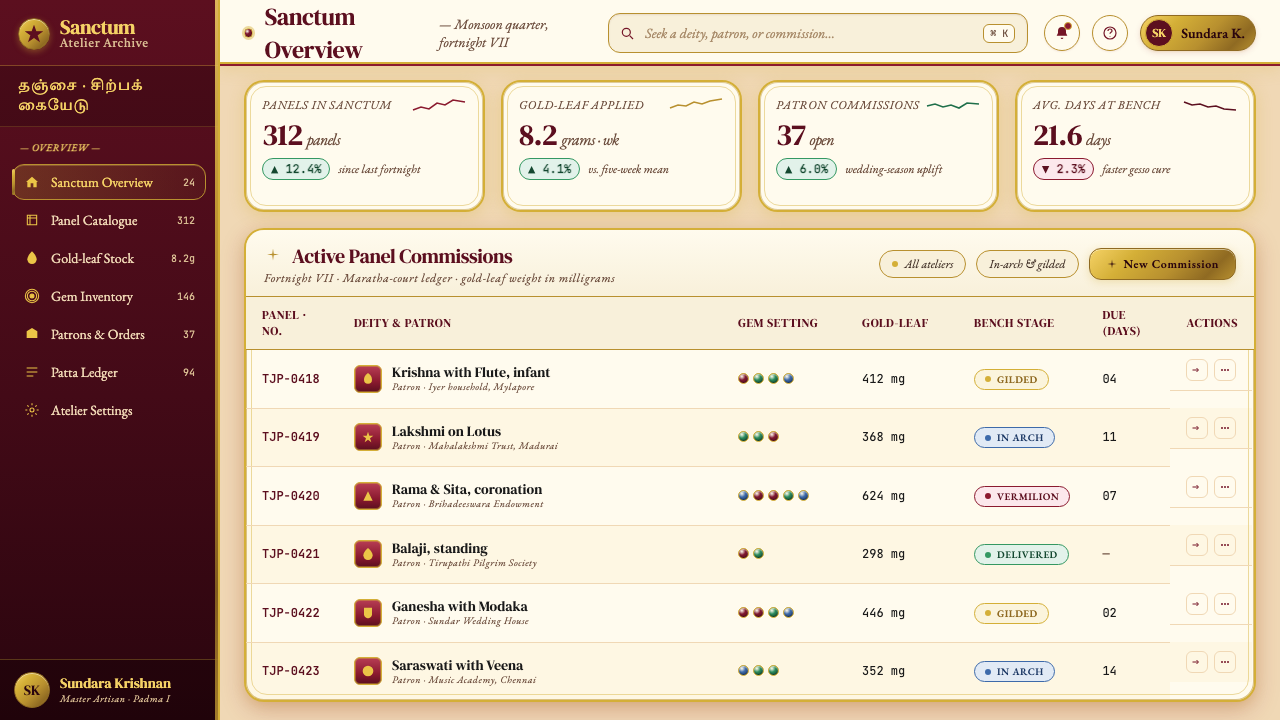Toggle the In-arch & gilded filter chip
Viewport: 1280px width, 720px height.
[1027, 264]
